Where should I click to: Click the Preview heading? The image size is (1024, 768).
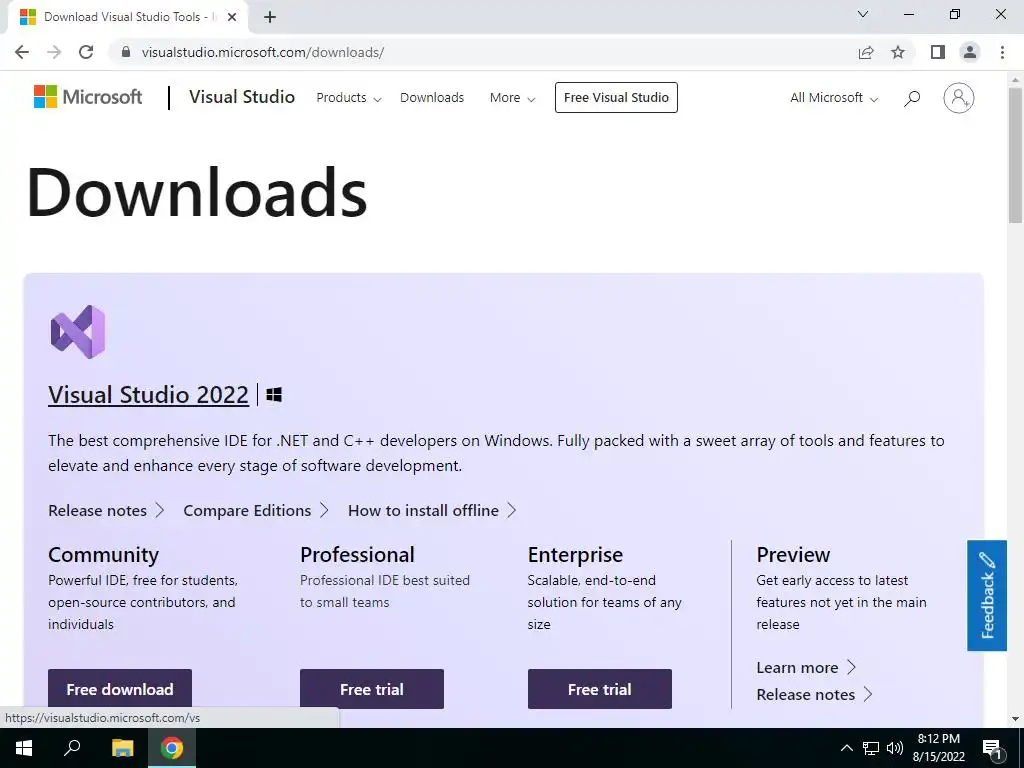point(793,554)
